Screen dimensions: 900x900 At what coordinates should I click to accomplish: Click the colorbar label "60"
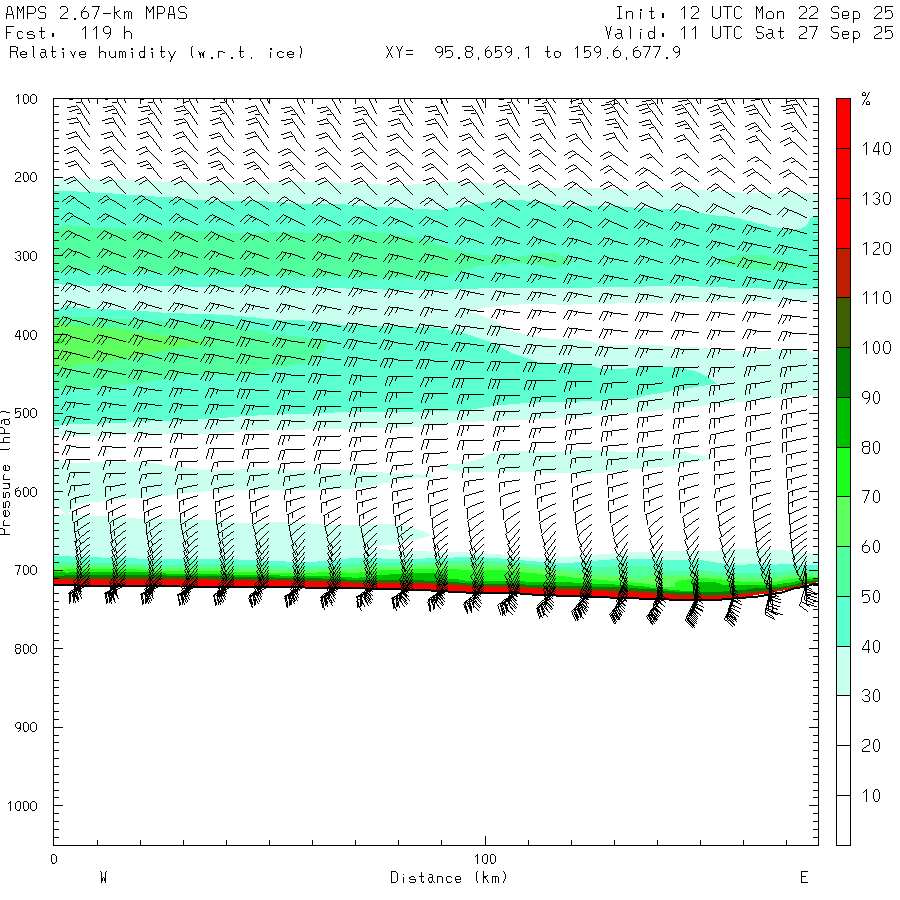pos(871,547)
